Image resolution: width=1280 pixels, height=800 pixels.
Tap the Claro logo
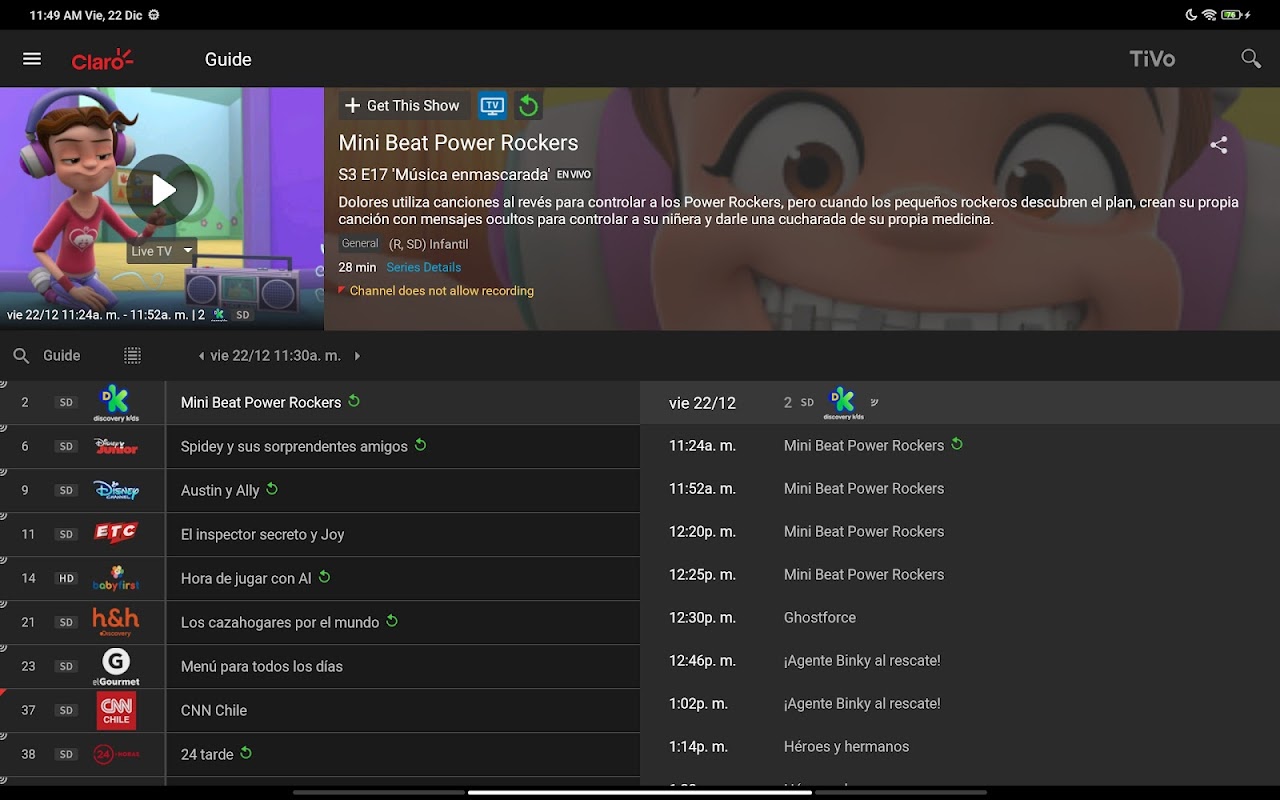[x=102, y=60]
